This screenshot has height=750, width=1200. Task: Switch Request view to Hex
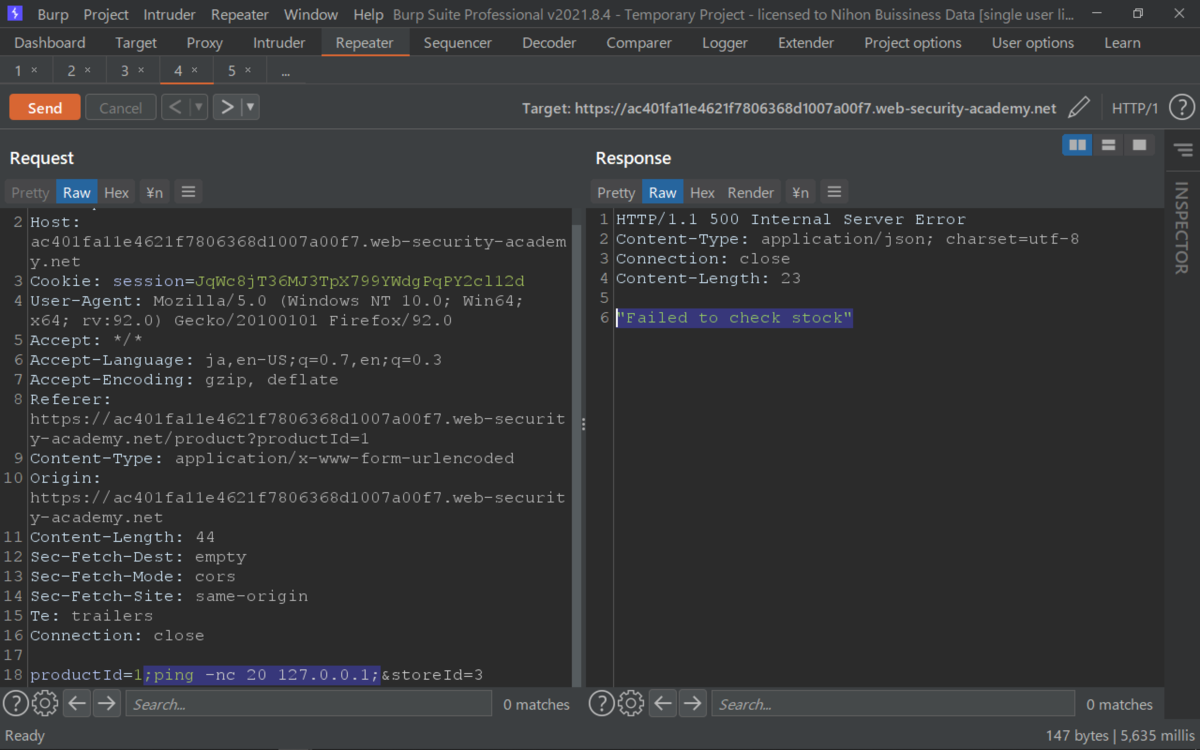coord(117,192)
